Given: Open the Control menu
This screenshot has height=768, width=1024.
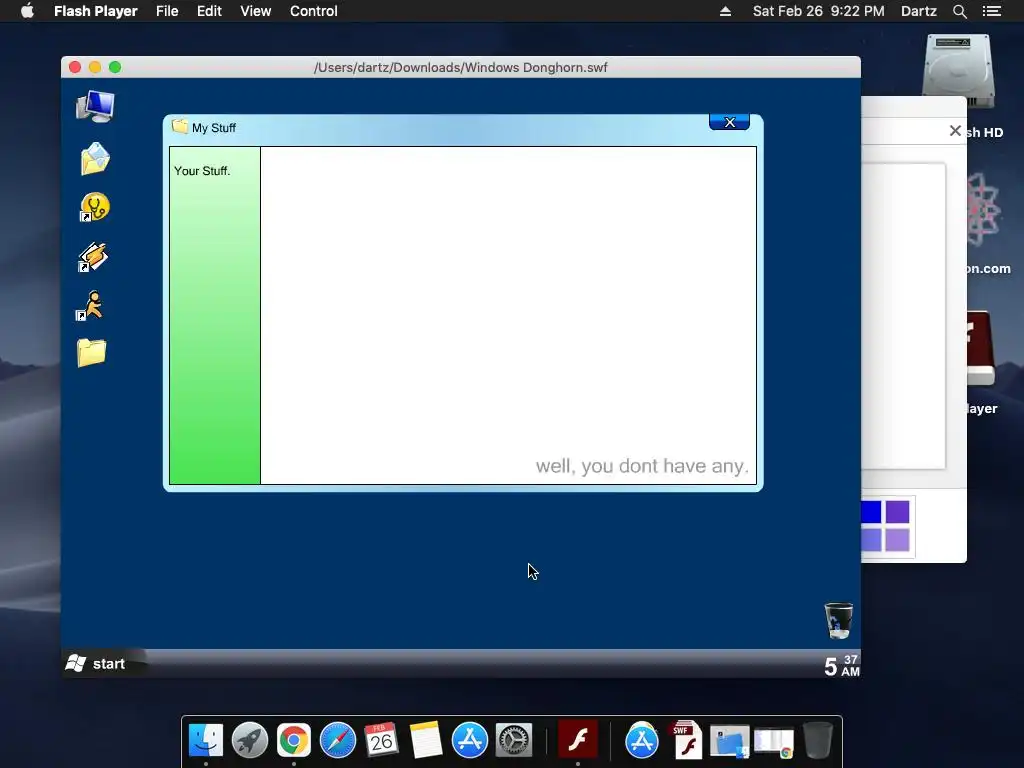Looking at the screenshot, I should tap(313, 11).
